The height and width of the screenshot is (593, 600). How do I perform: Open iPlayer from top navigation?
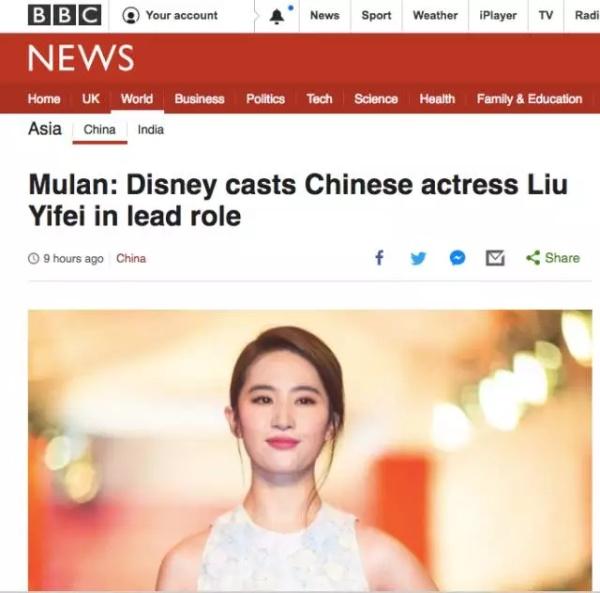click(x=498, y=15)
